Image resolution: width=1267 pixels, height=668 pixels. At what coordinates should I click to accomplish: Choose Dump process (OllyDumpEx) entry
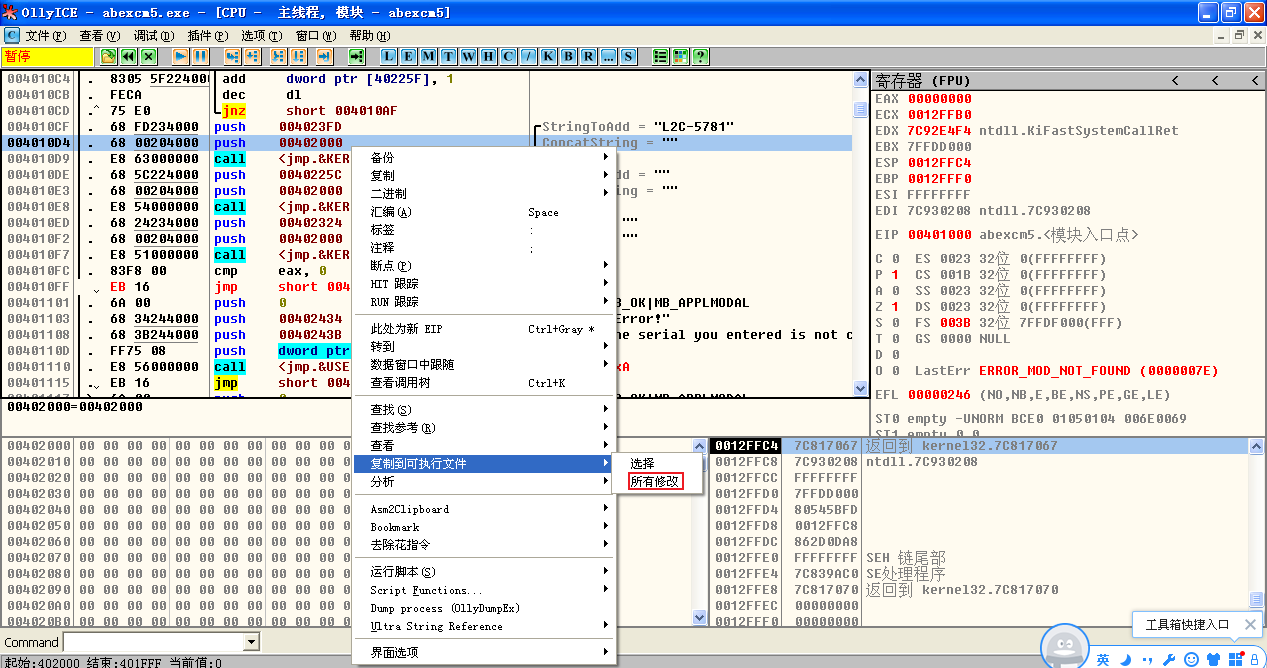tap(485, 608)
